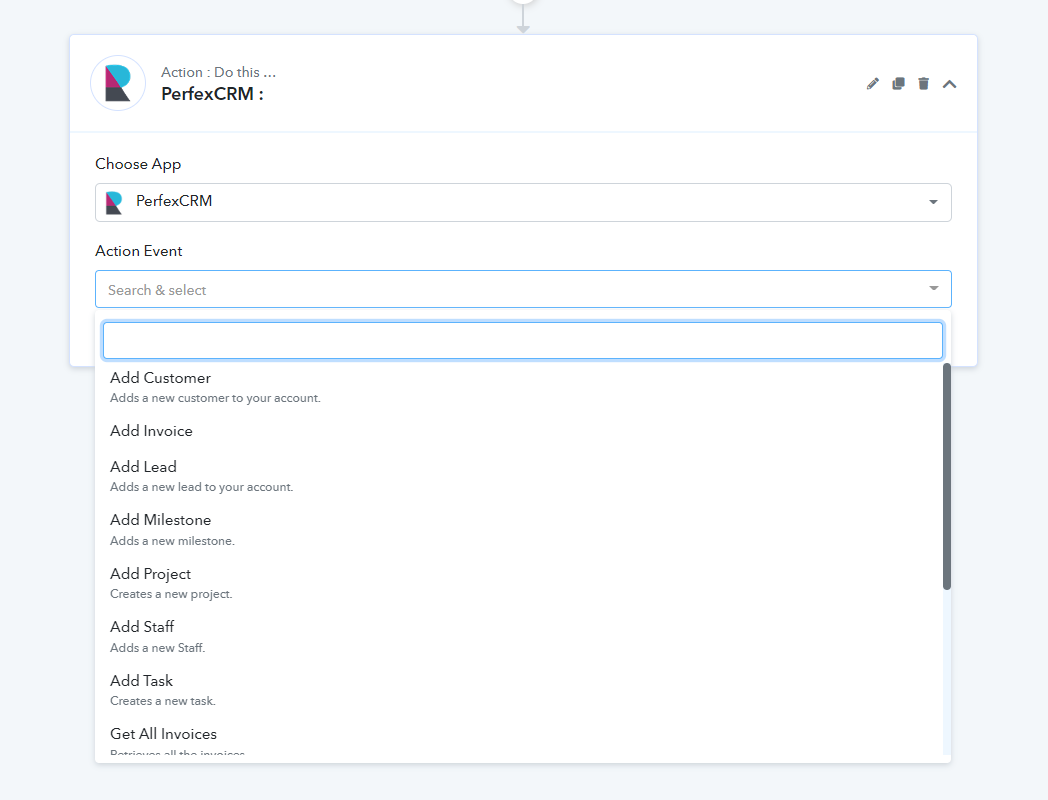Click the small PerfexCRM icon in app field
This screenshot has height=800, width=1048.
(x=114, y=203)
